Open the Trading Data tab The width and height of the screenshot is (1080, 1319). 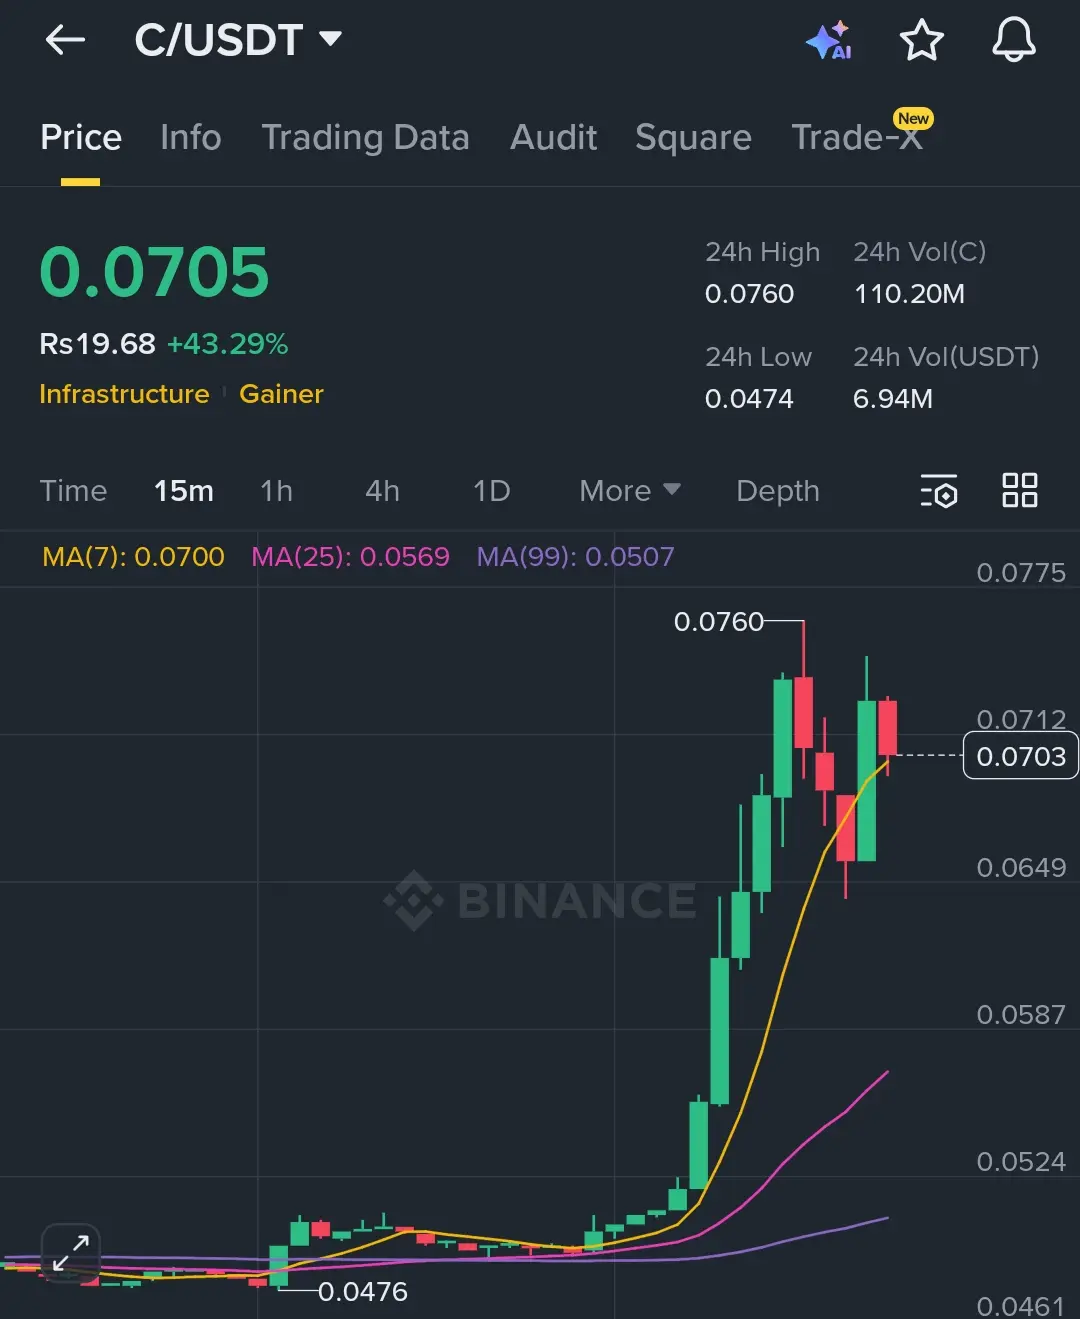365,137
